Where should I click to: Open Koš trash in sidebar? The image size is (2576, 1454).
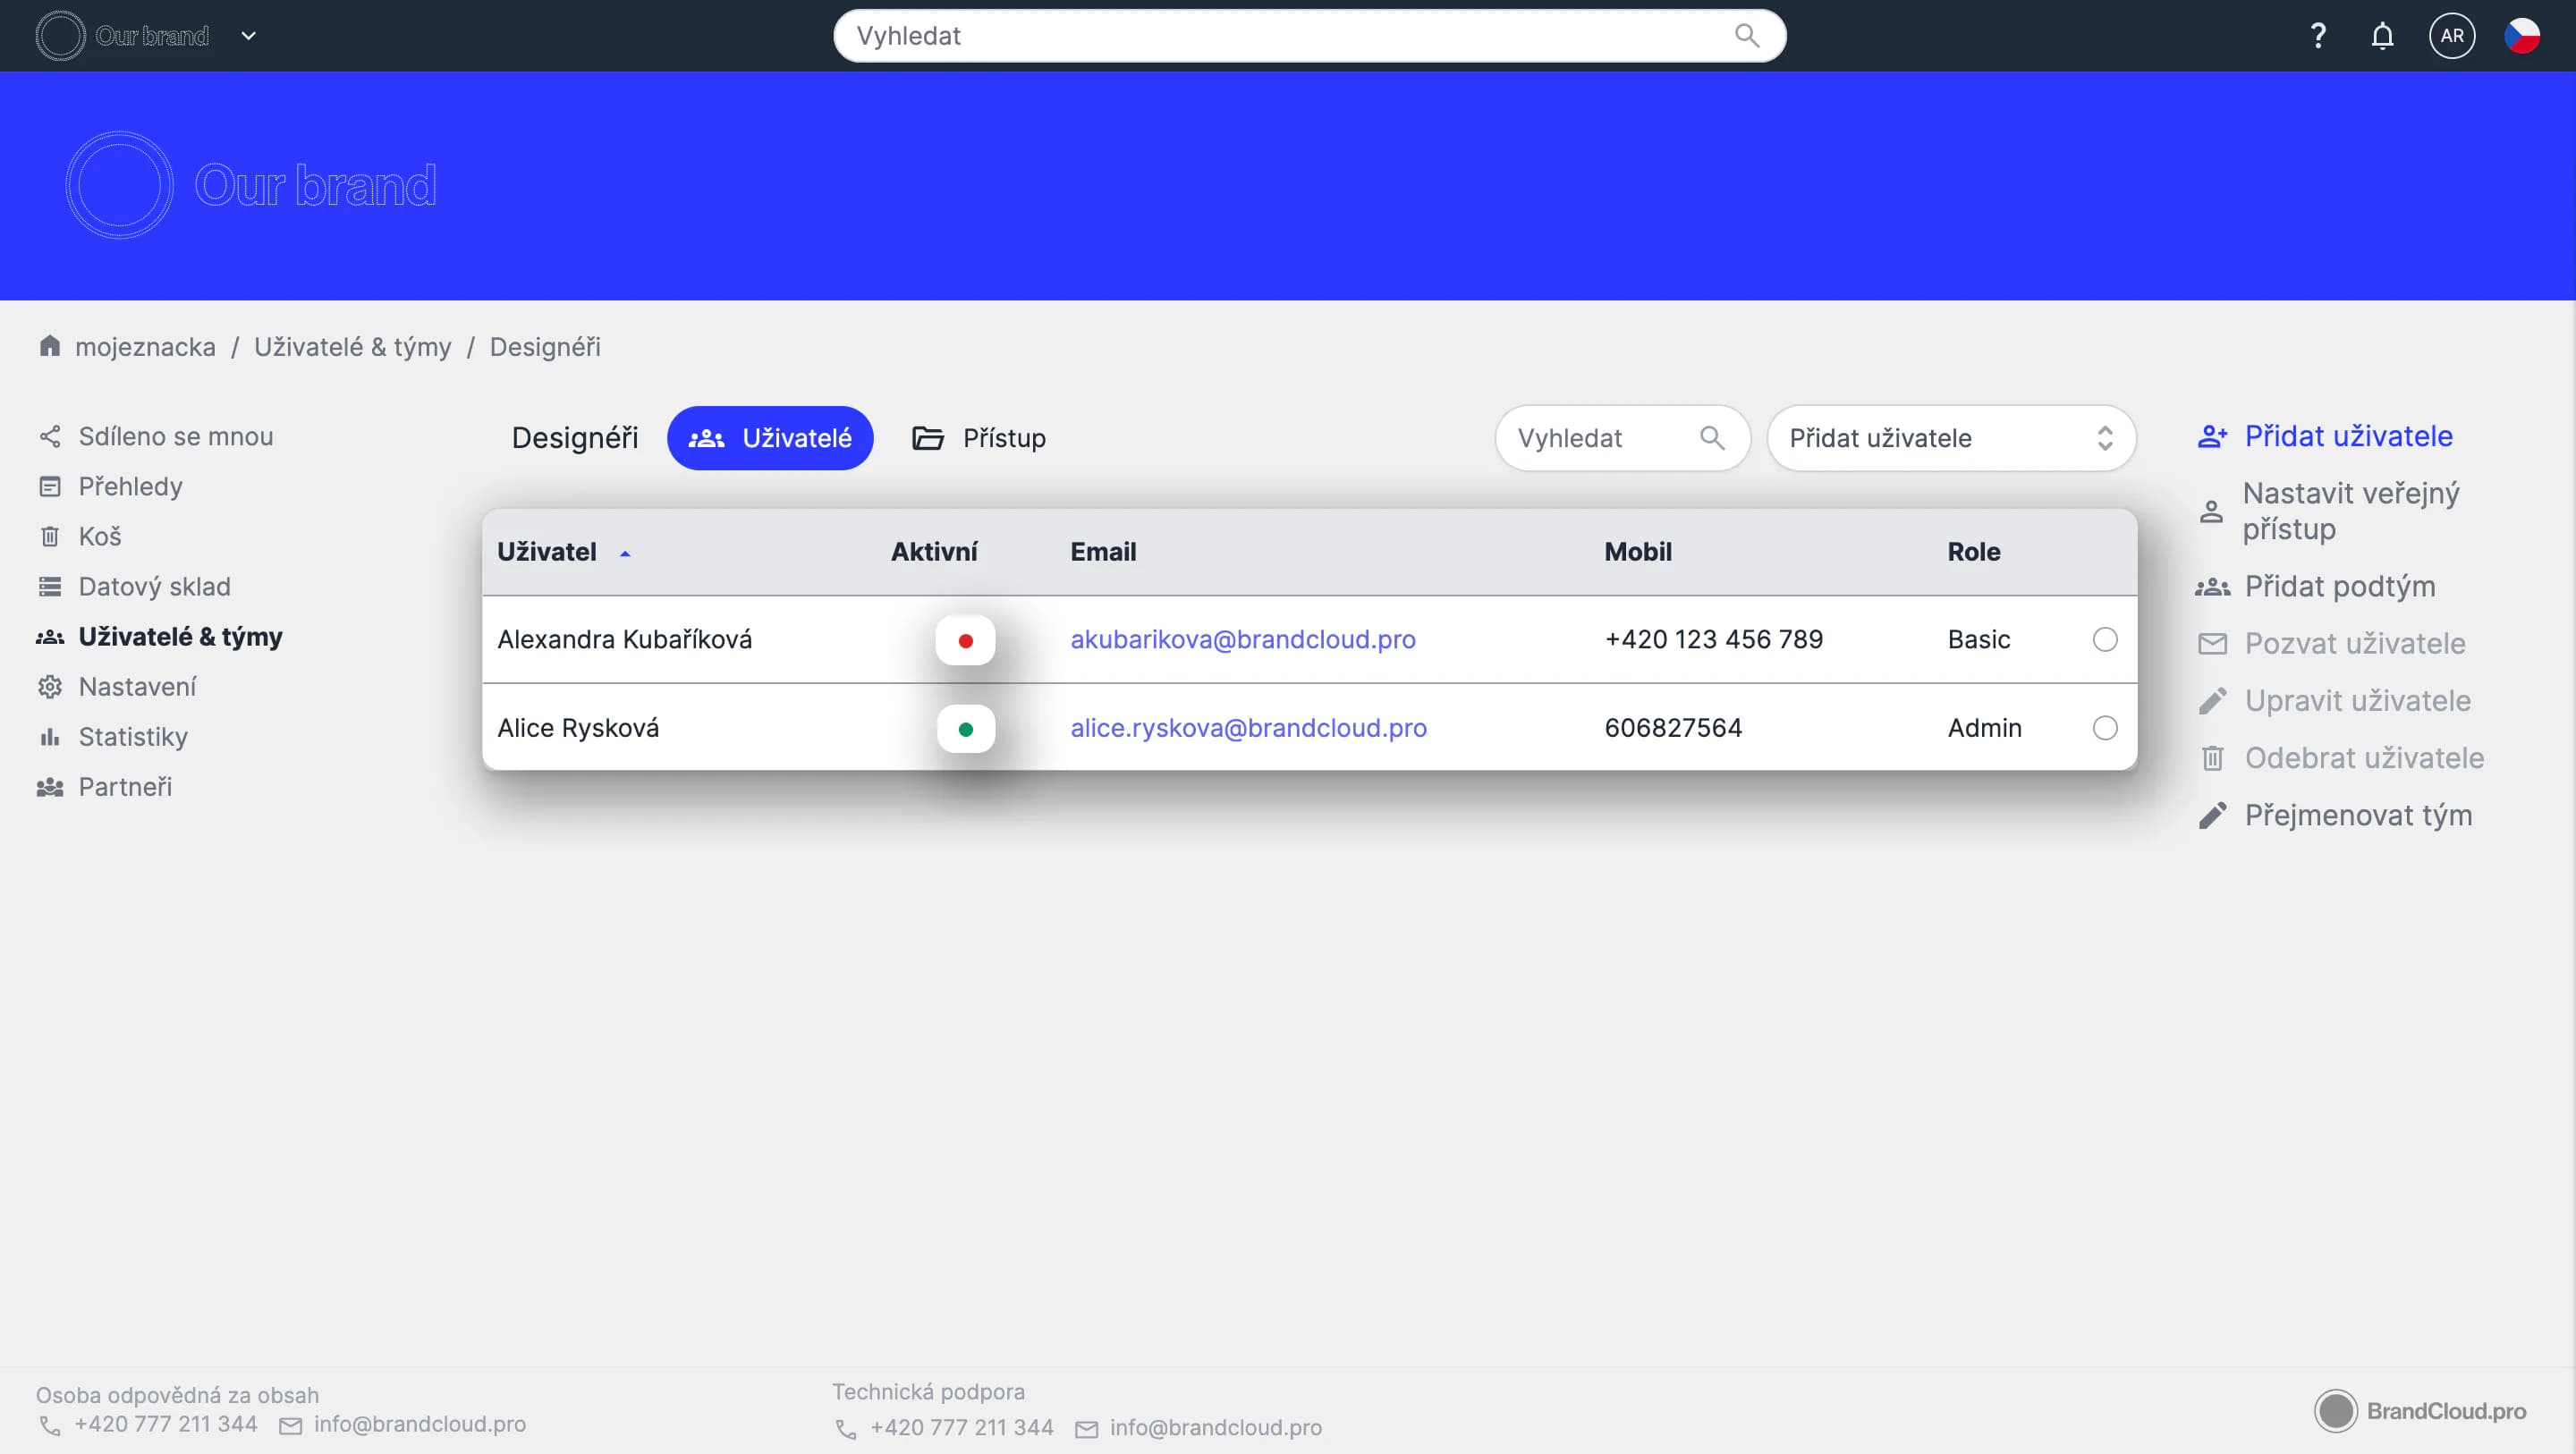[99, 537]
